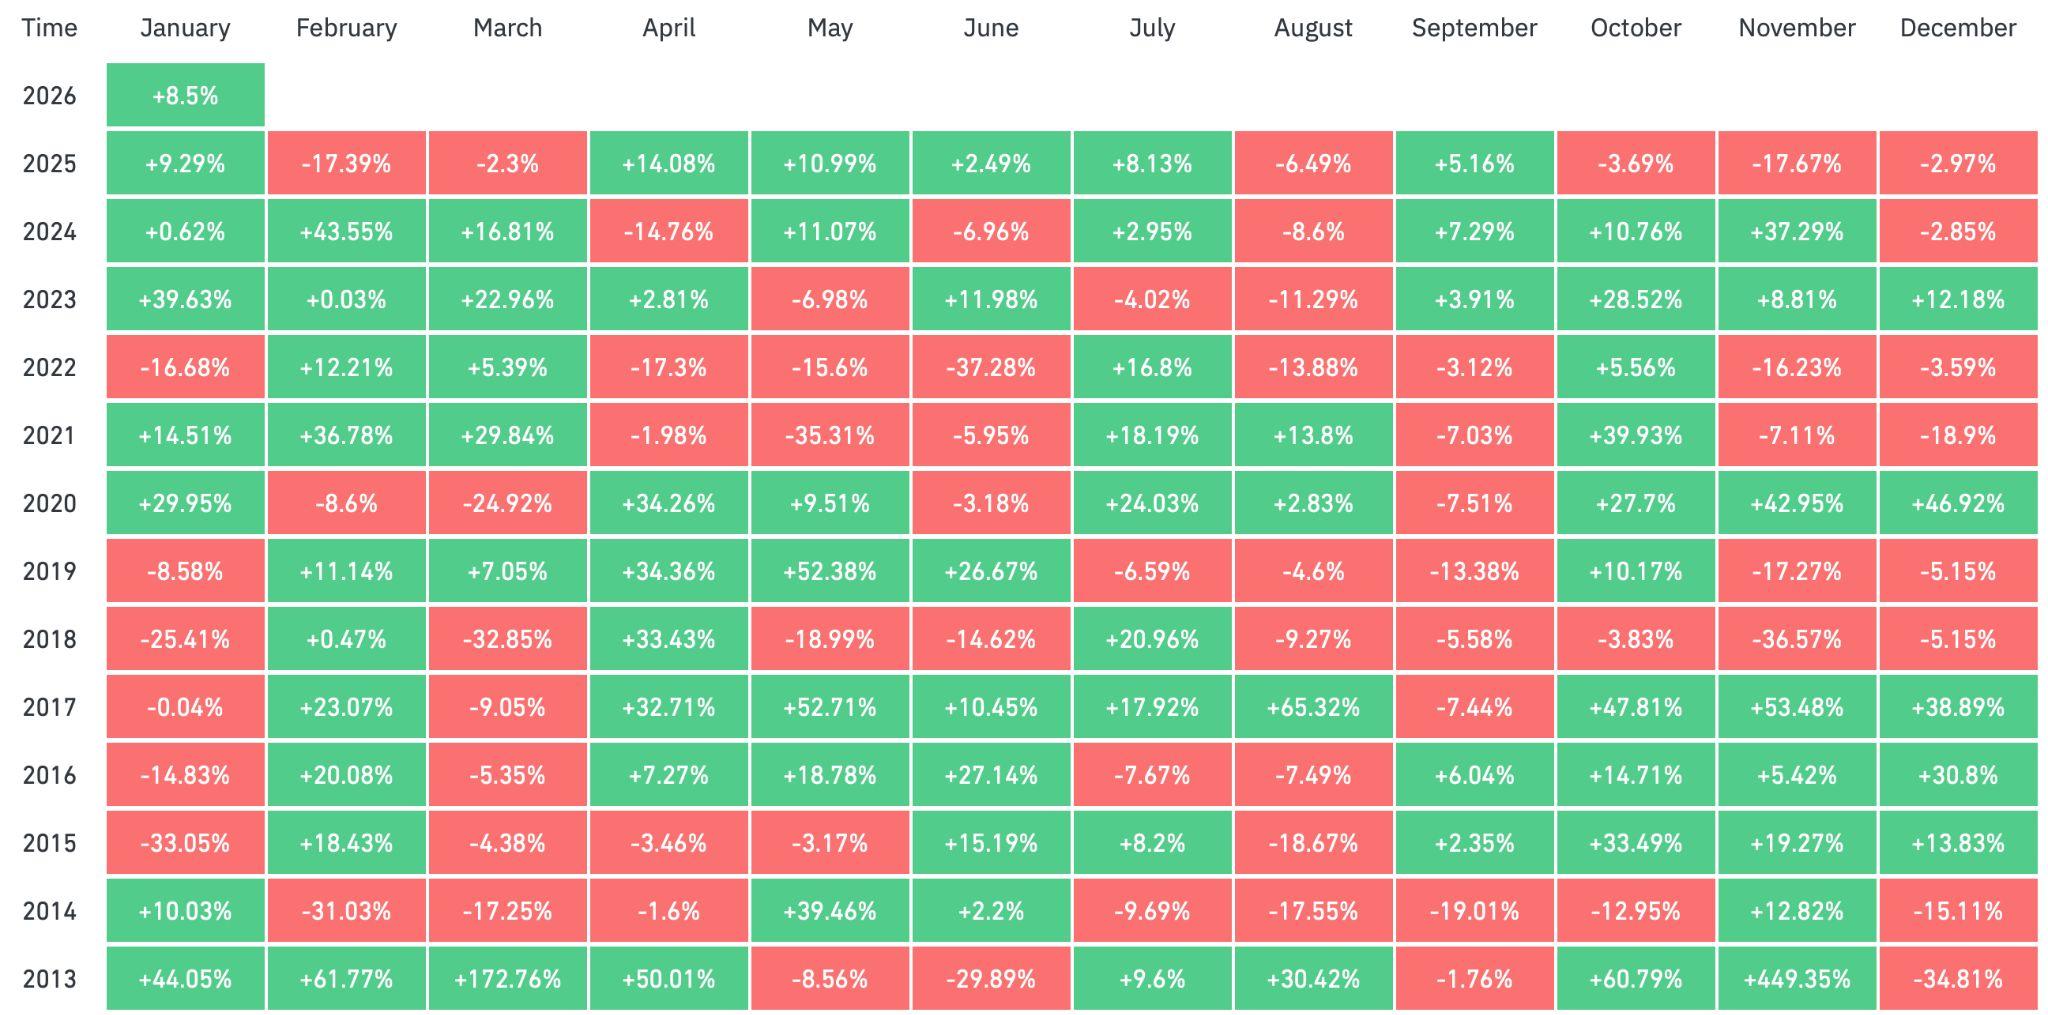Click the -33.05% January 2015 cell
Viewport: 2048px width, 1015px height.
(x=185, y=844)
